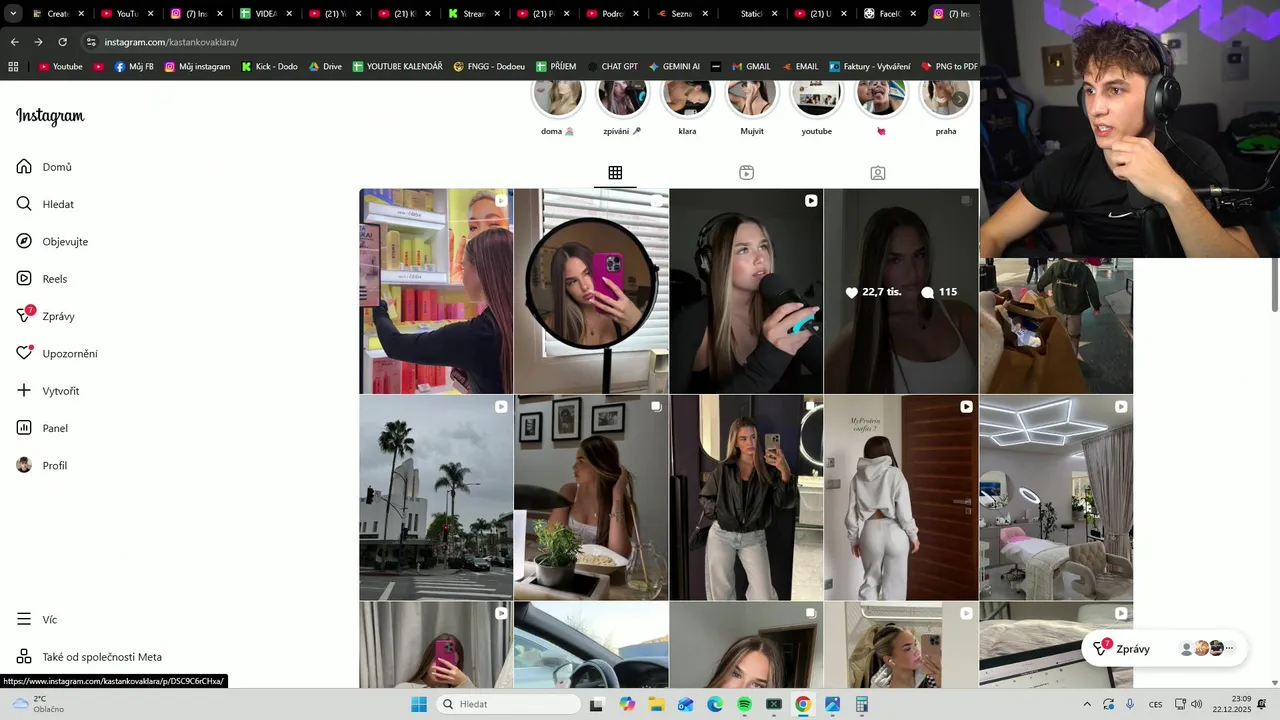Click the address bar URL
The width and height of the screenshot is (1280, 720).
pyautogui.click(x=171, y=42)
